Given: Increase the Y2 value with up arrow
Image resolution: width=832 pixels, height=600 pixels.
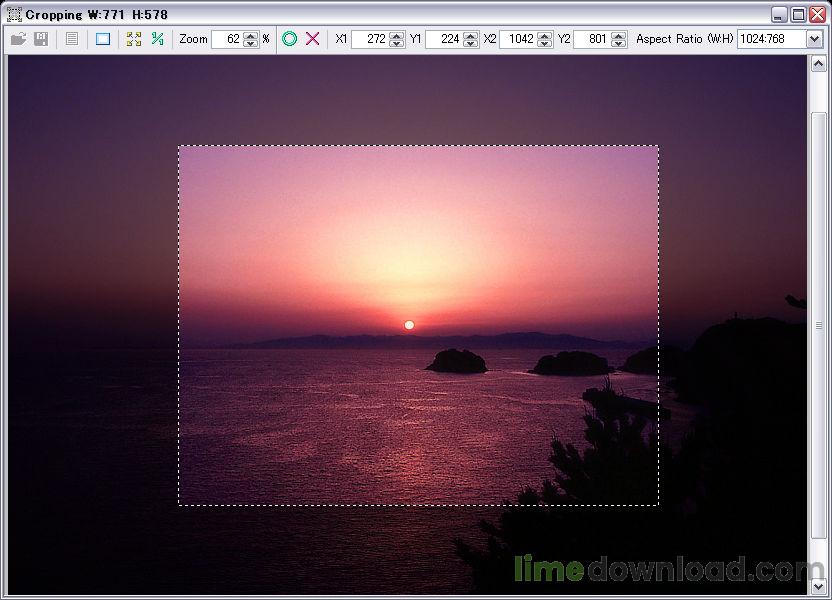Looking at the screenshot, I should [618, 35].
